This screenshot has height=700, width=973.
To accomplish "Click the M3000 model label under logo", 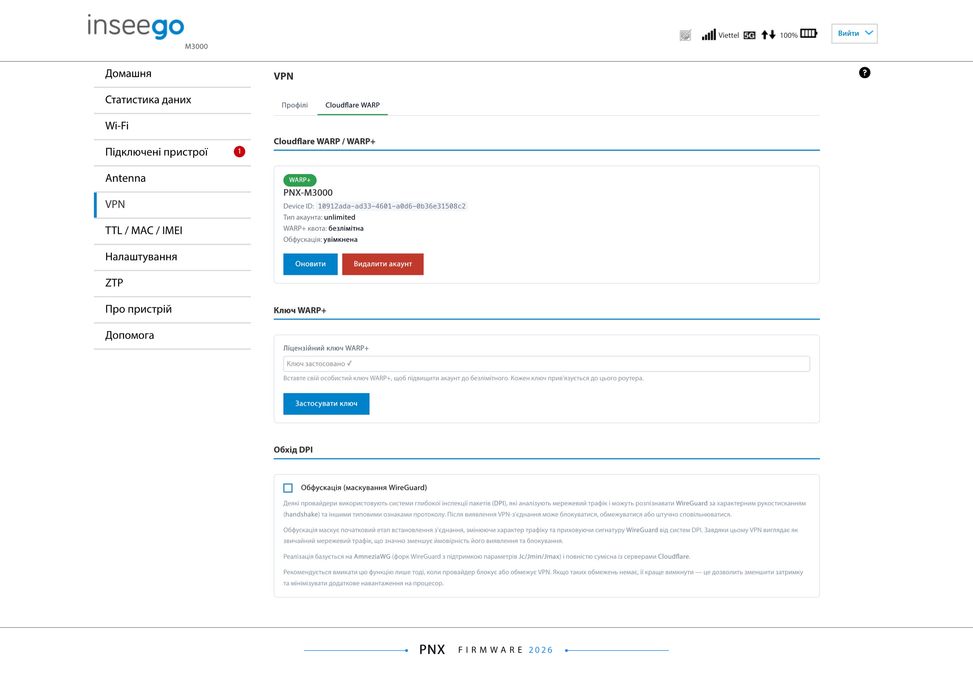I will click(x=196, y=47).
